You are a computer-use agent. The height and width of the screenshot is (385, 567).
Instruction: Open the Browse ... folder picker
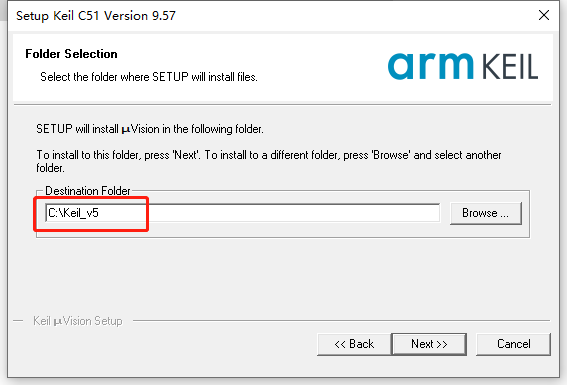(x=486, y=213)
